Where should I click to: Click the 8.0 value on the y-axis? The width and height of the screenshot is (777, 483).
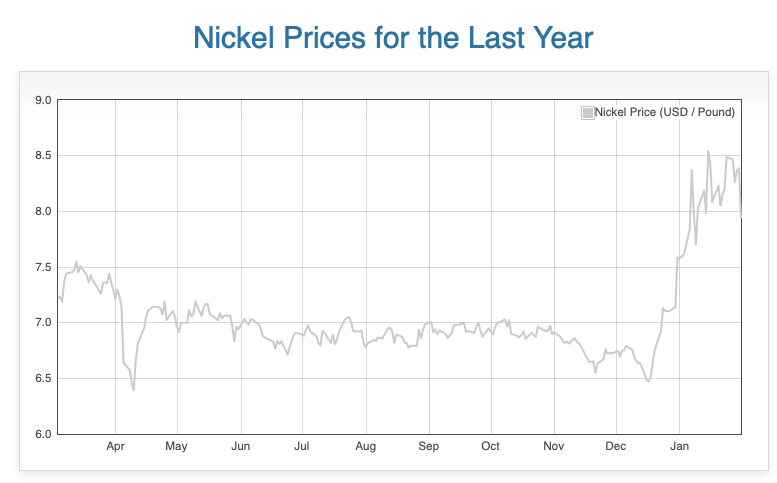42,212
